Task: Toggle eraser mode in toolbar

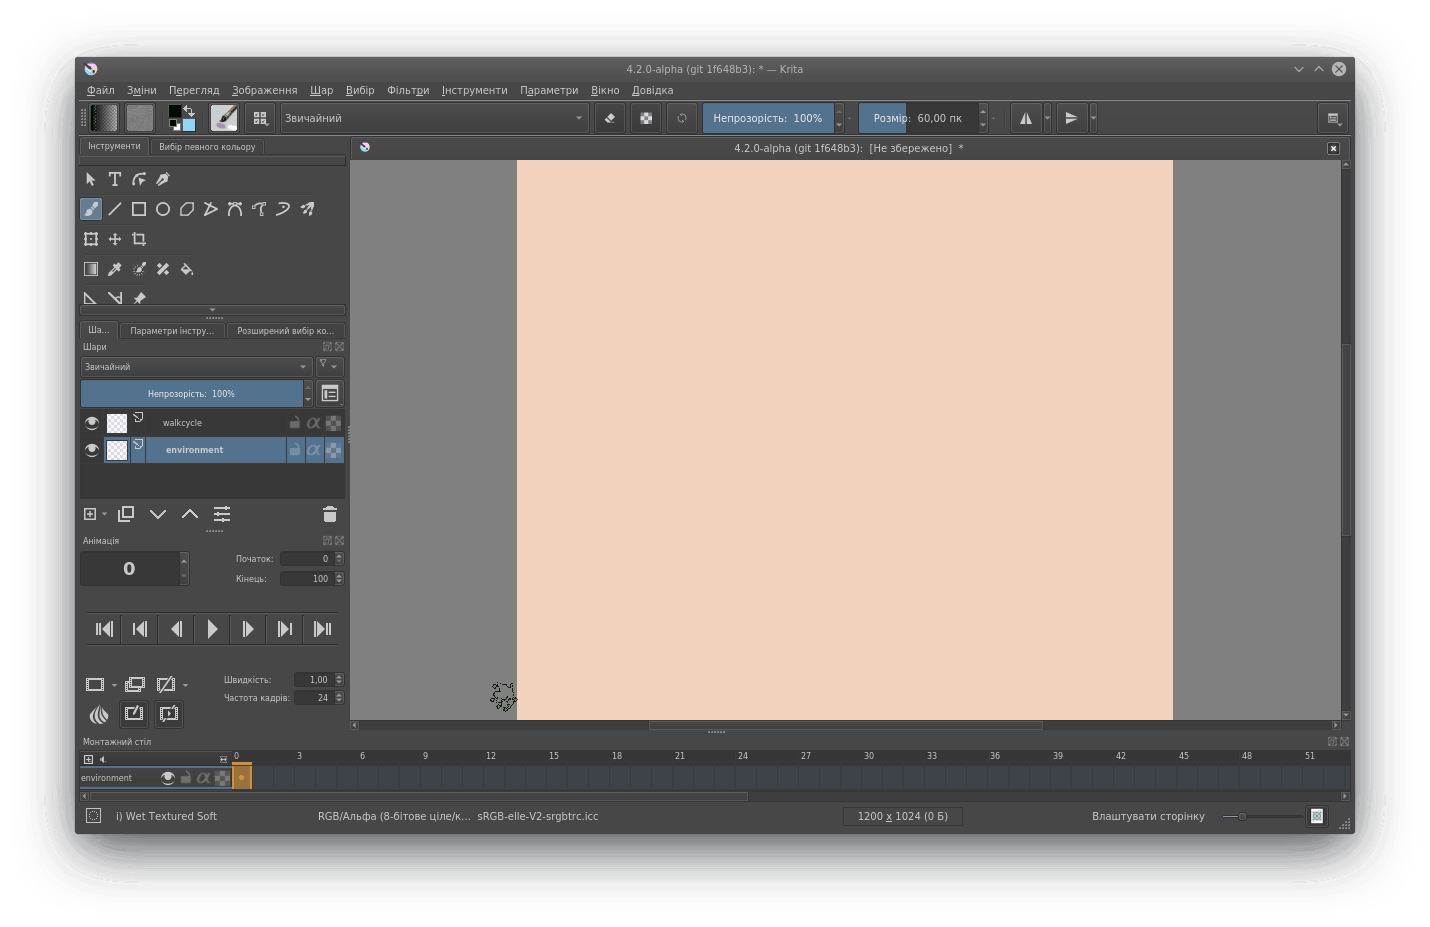Action: [610, 118]
